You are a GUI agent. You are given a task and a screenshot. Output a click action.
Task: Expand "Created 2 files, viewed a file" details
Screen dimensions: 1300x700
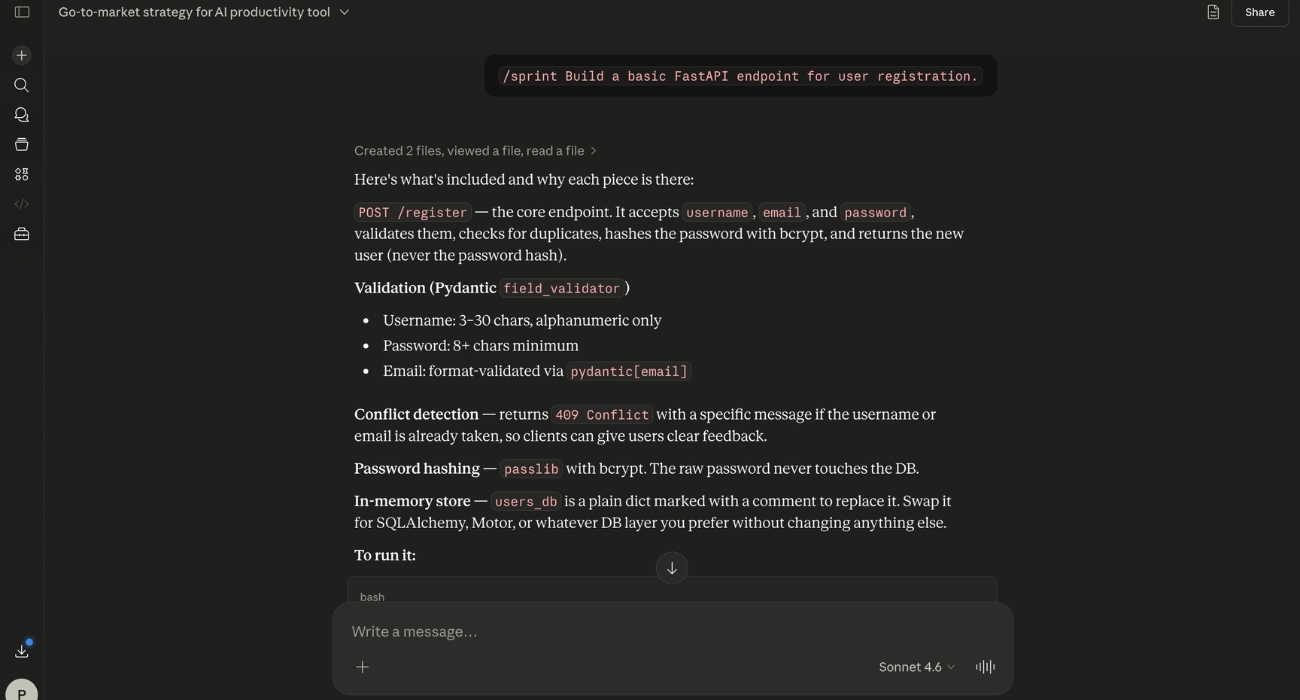tap(475, 151)
